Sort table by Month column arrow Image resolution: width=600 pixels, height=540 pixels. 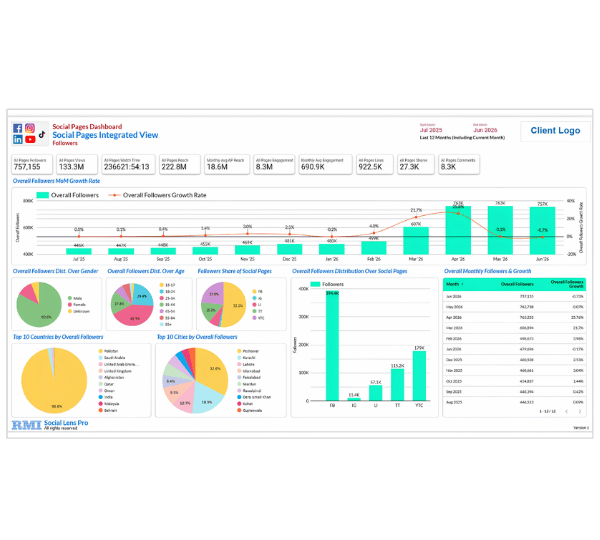[463, 284]
